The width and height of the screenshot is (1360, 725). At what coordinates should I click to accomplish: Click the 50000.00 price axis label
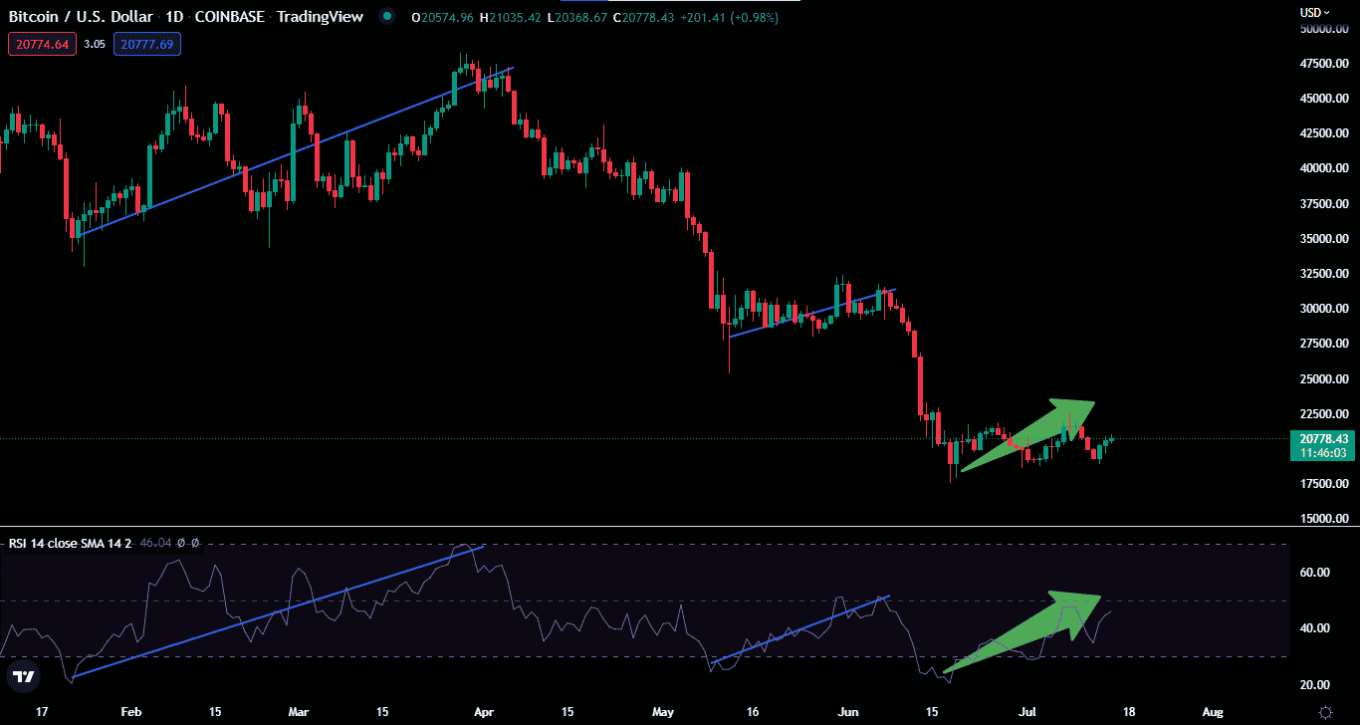[1324, 29]
